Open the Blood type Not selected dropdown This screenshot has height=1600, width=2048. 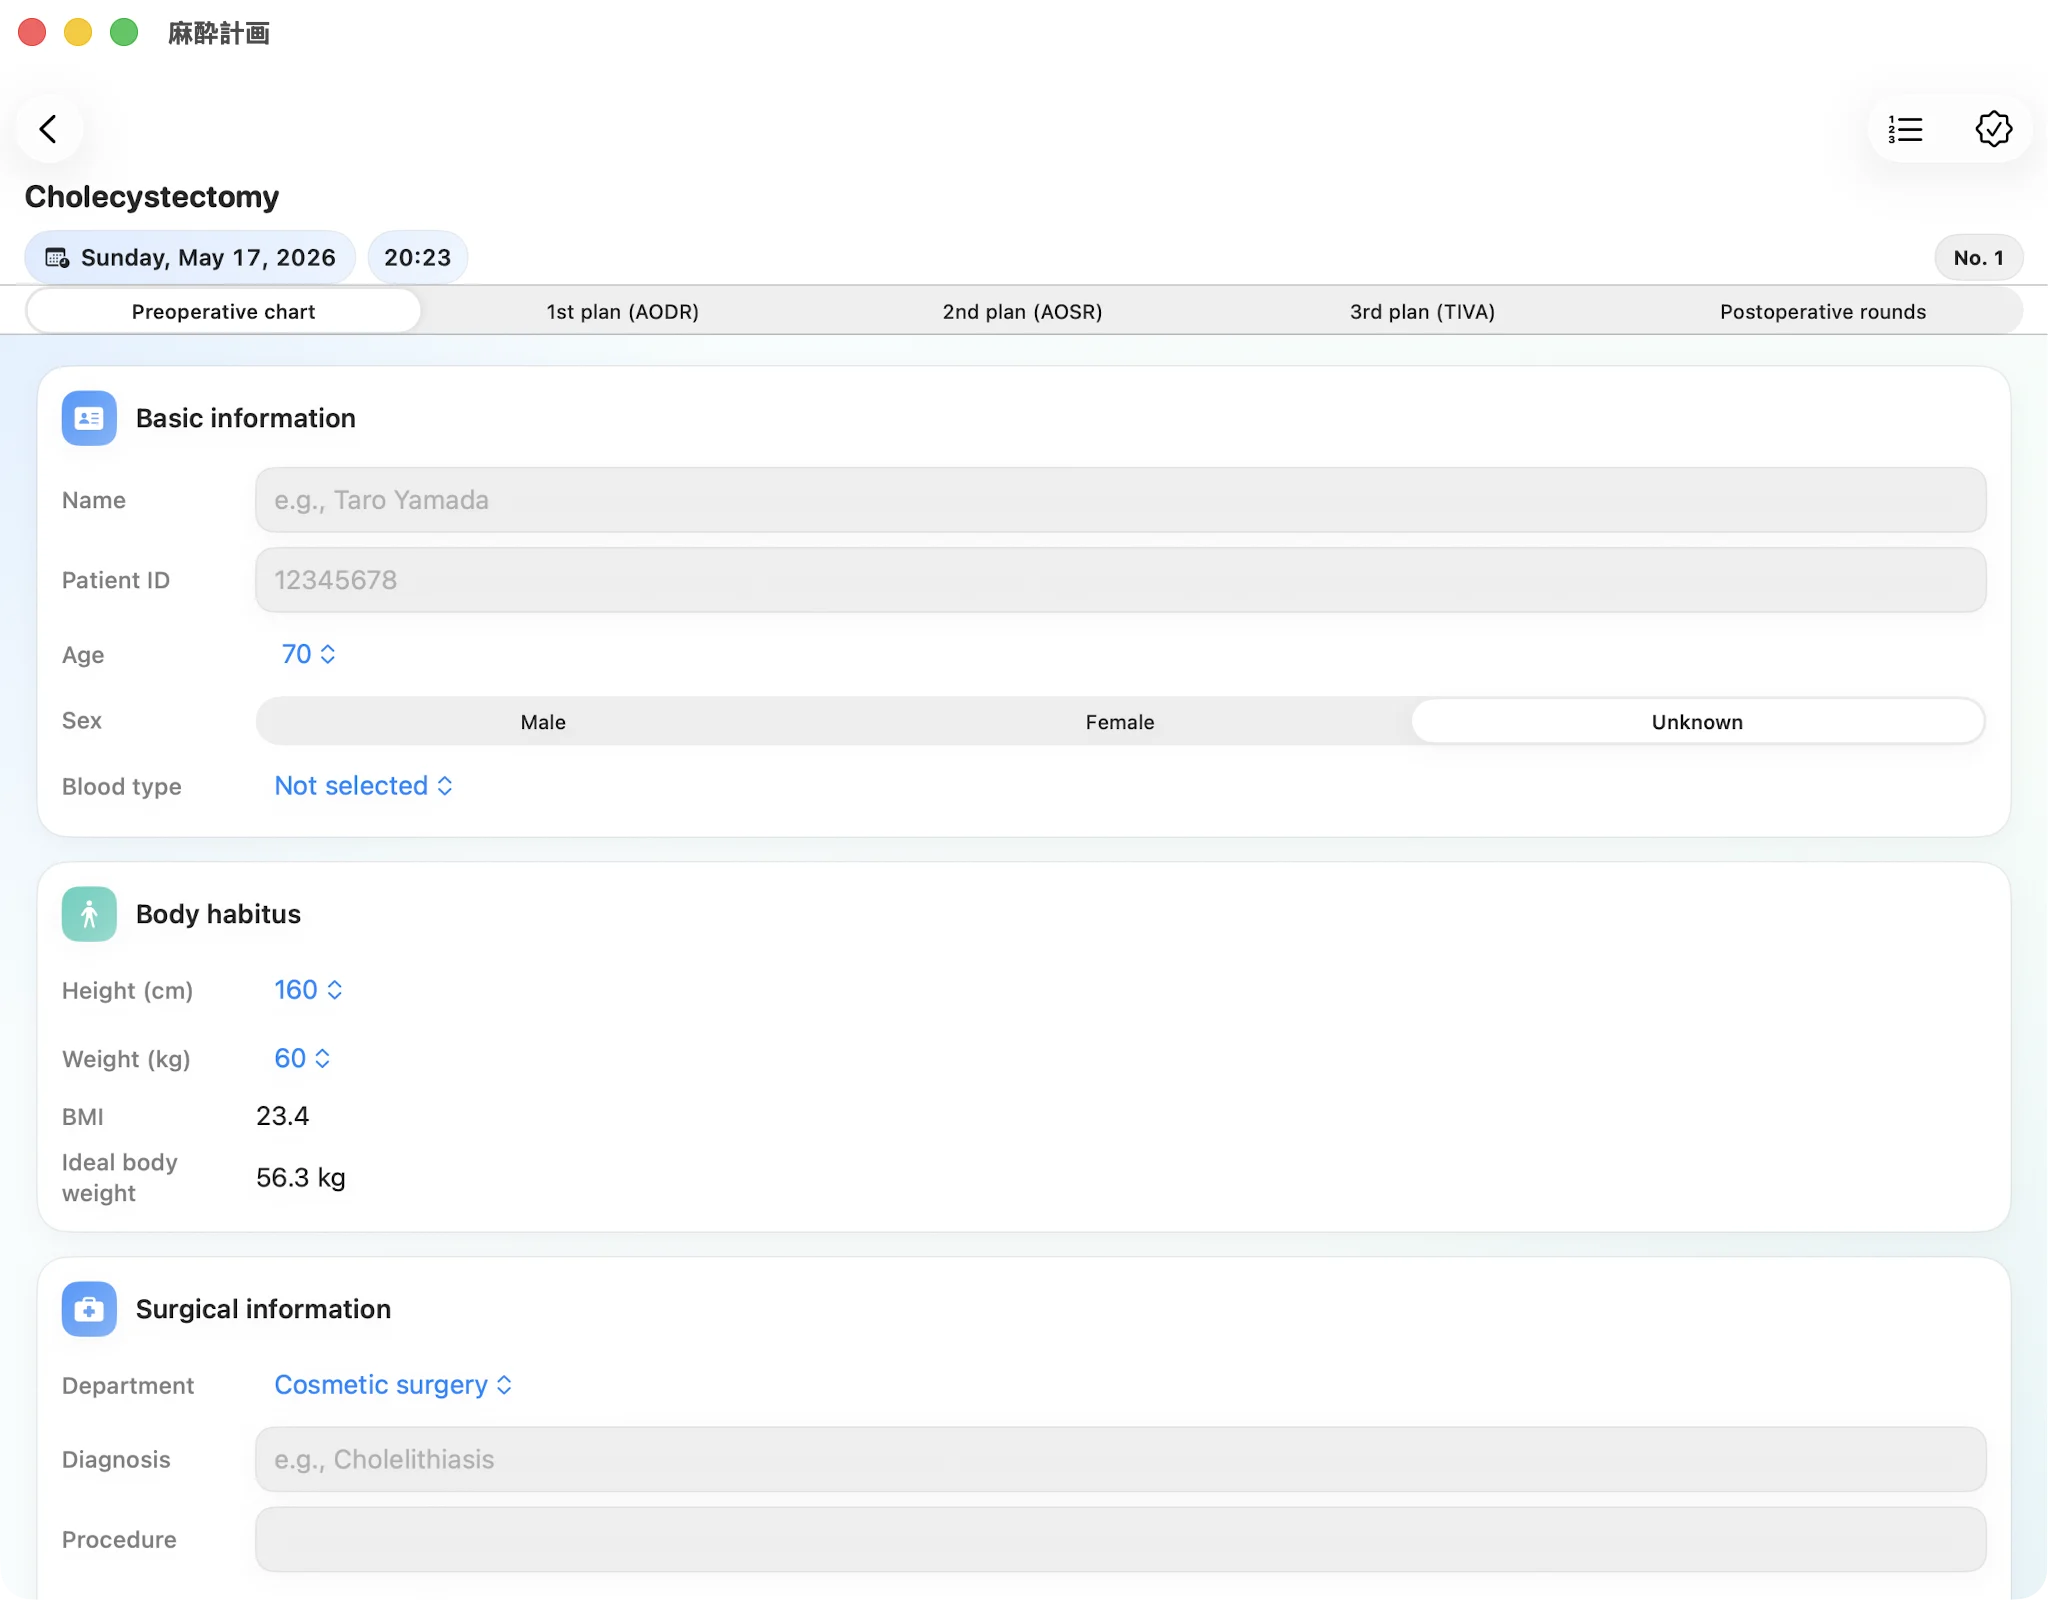(x=364, y=786)
